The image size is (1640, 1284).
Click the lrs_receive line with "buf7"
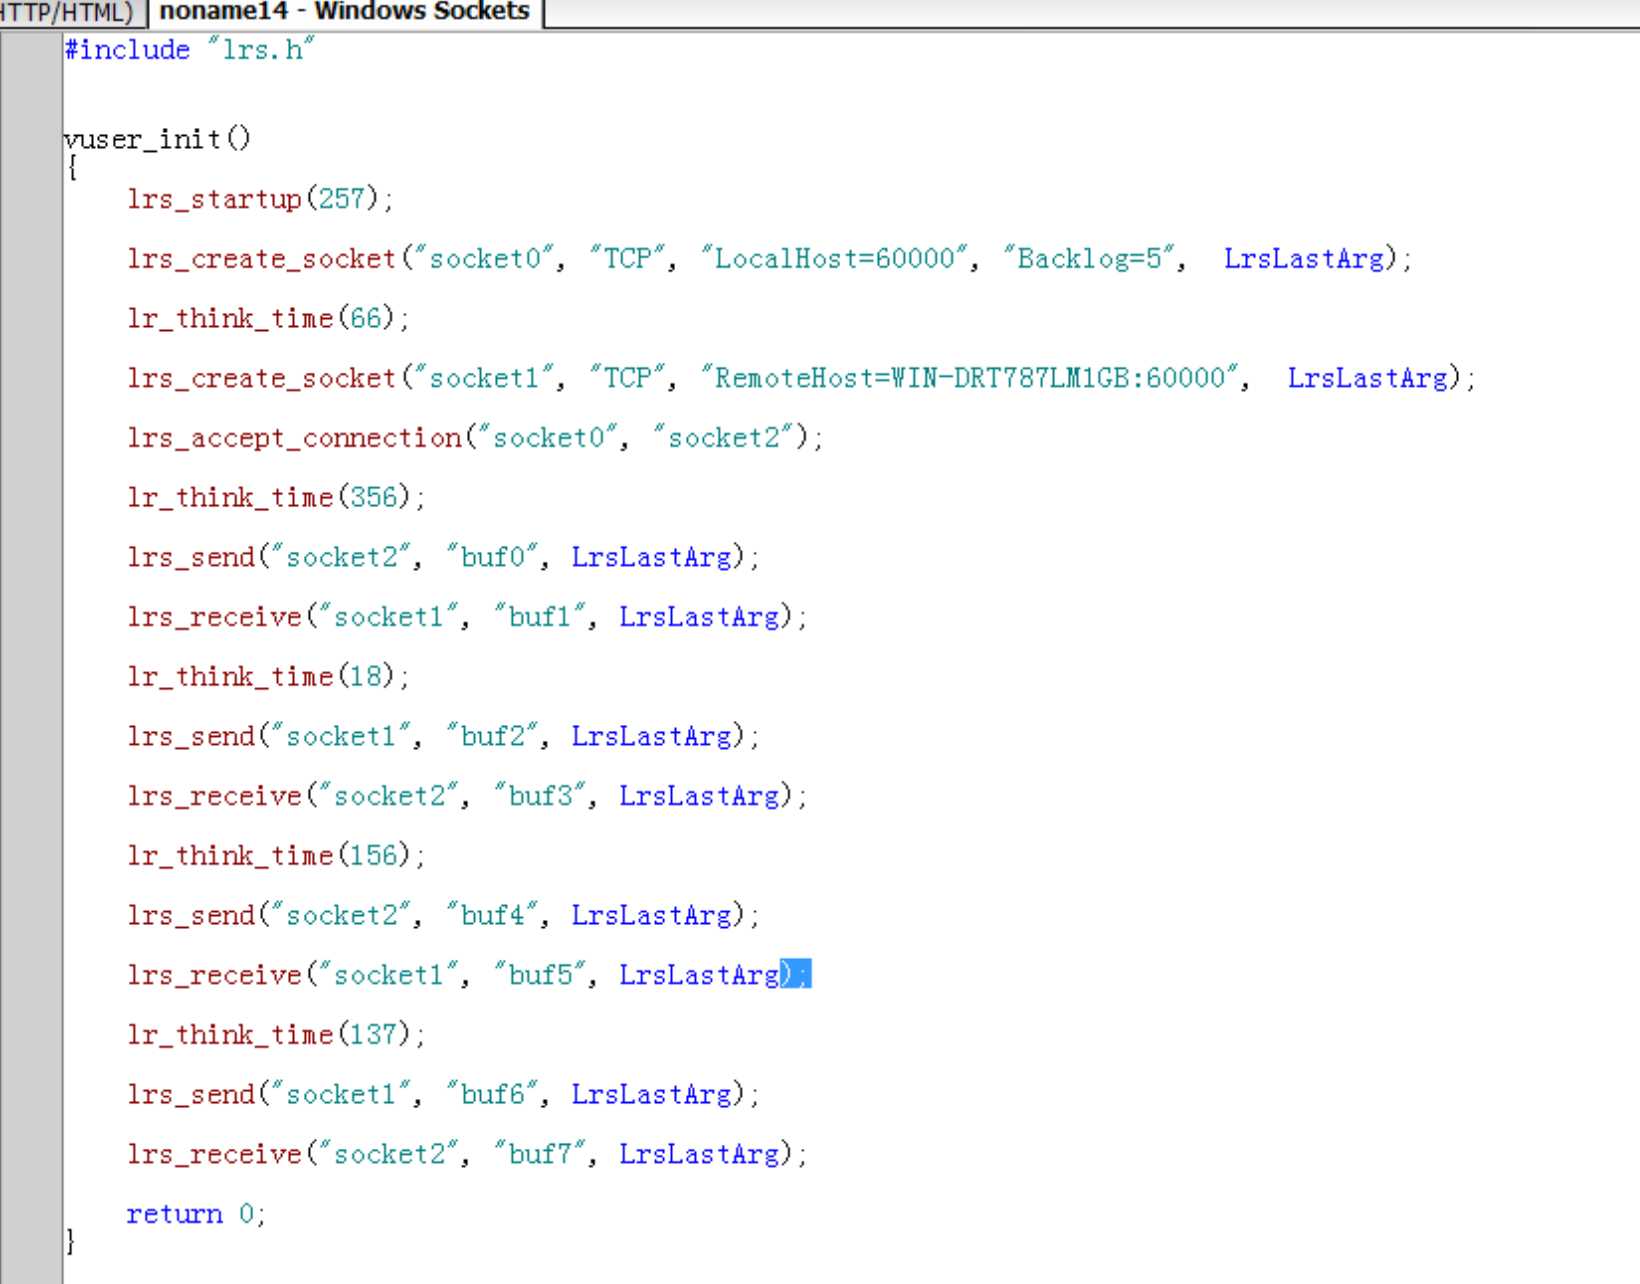pos(467,1154)
